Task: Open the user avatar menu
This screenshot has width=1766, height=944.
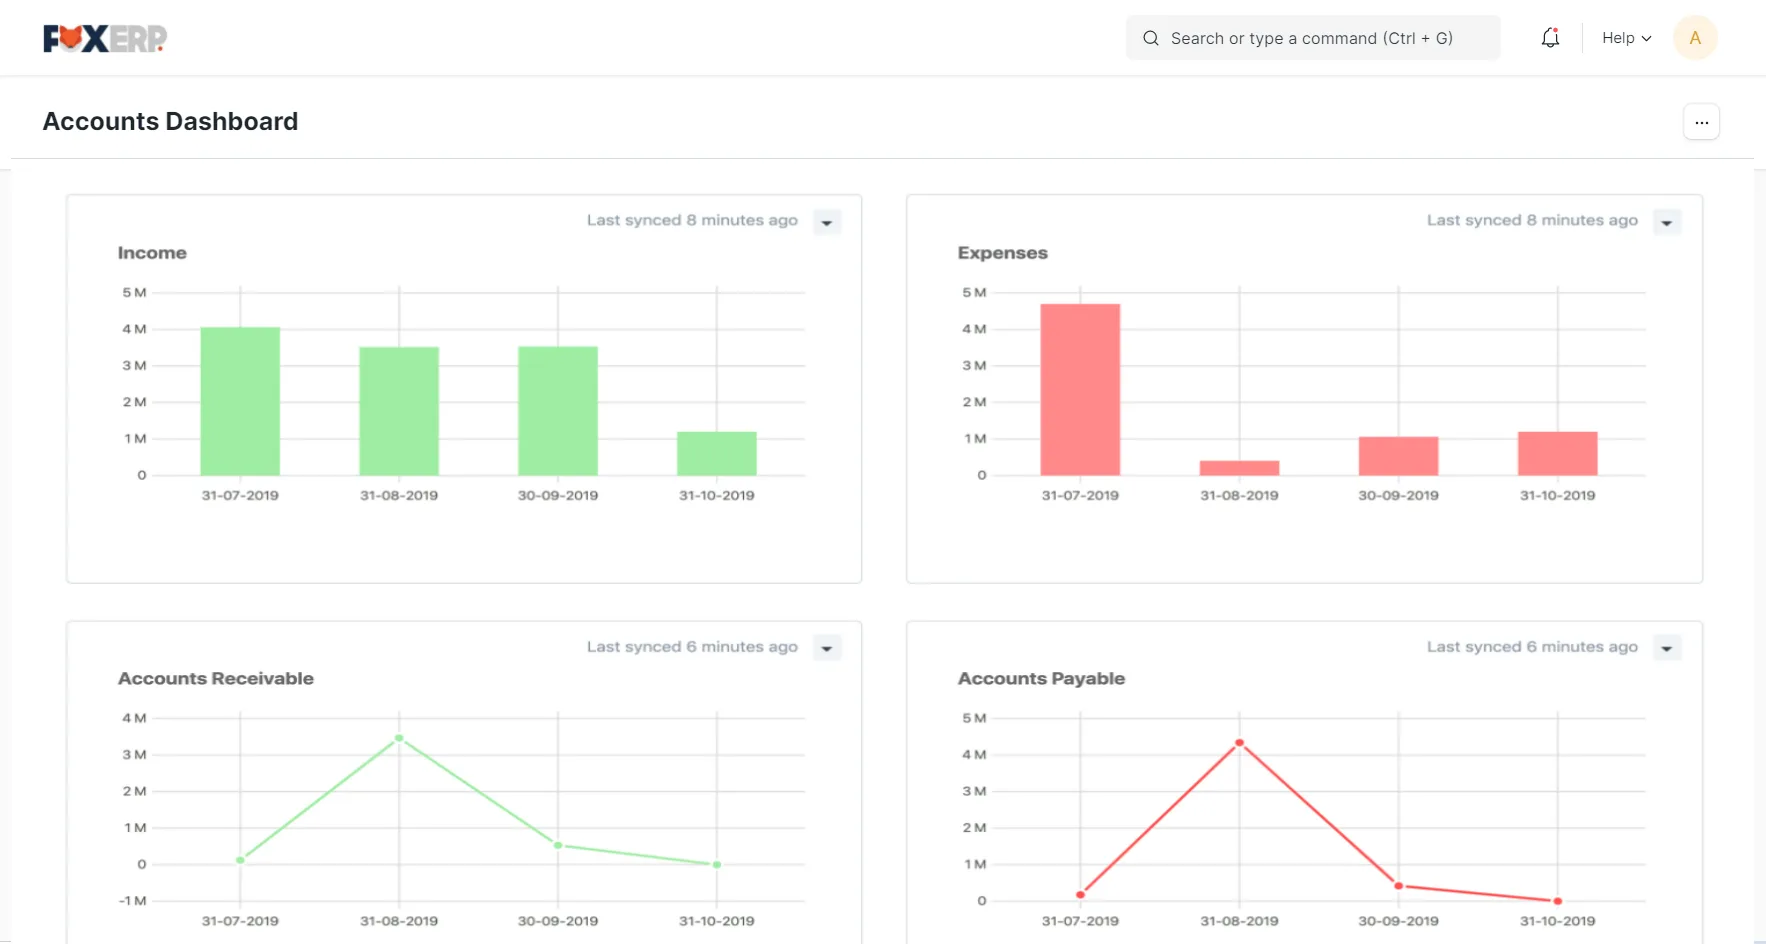Action: [x=1695, y=38]
